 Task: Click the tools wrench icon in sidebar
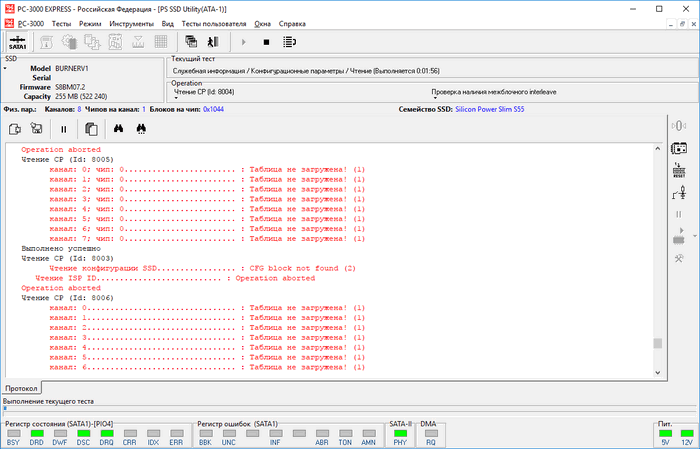point(678,259)
